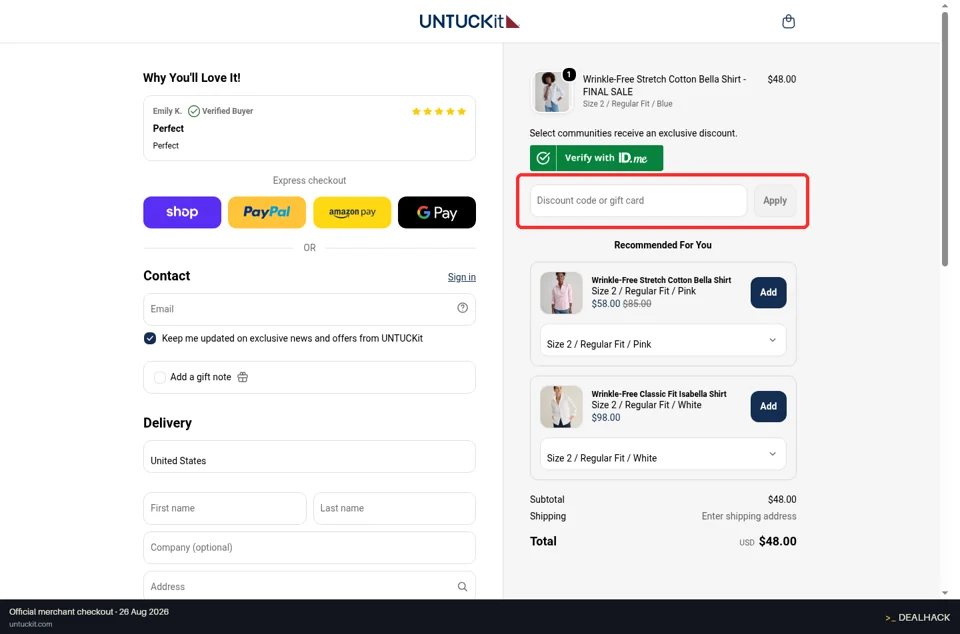The image size is (960, 634).
Task: Click the Recommended For You heading
Action: [x=662, y=245]
